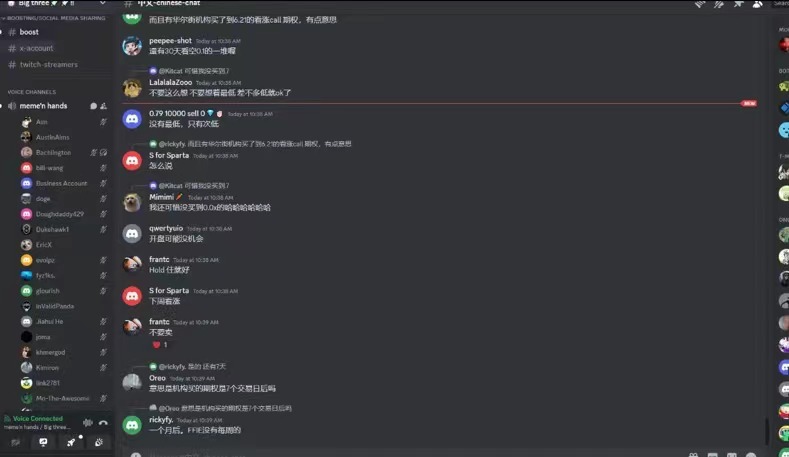
Task: Click the Voice Connected status link
Action: (x=38, y=418)
